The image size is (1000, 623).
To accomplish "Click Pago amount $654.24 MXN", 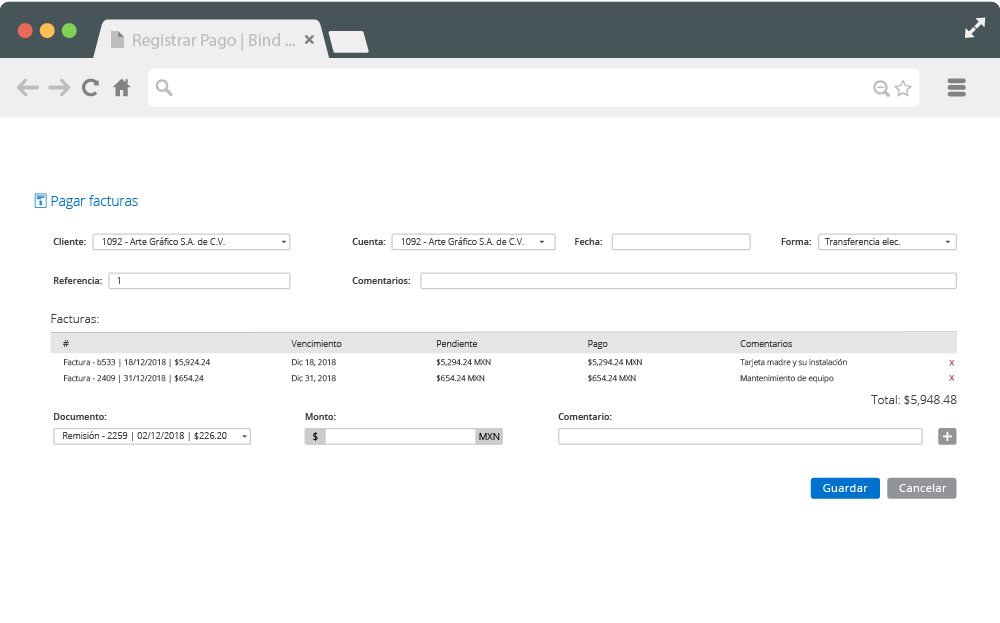I will (612, 378).
